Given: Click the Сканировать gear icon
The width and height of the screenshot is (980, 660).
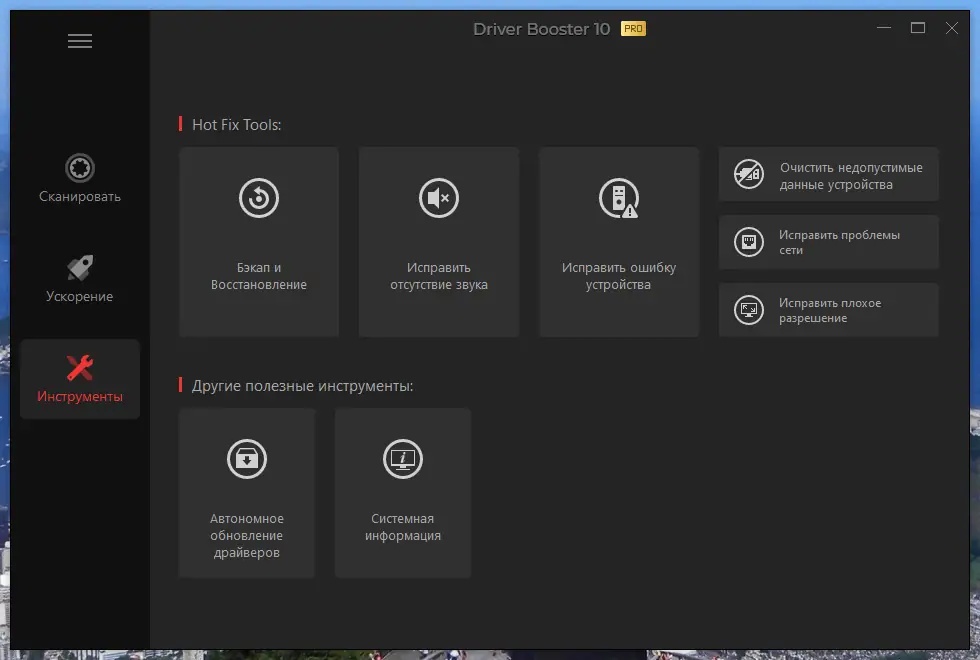Looking at the screenshot, I should point(80,168).
